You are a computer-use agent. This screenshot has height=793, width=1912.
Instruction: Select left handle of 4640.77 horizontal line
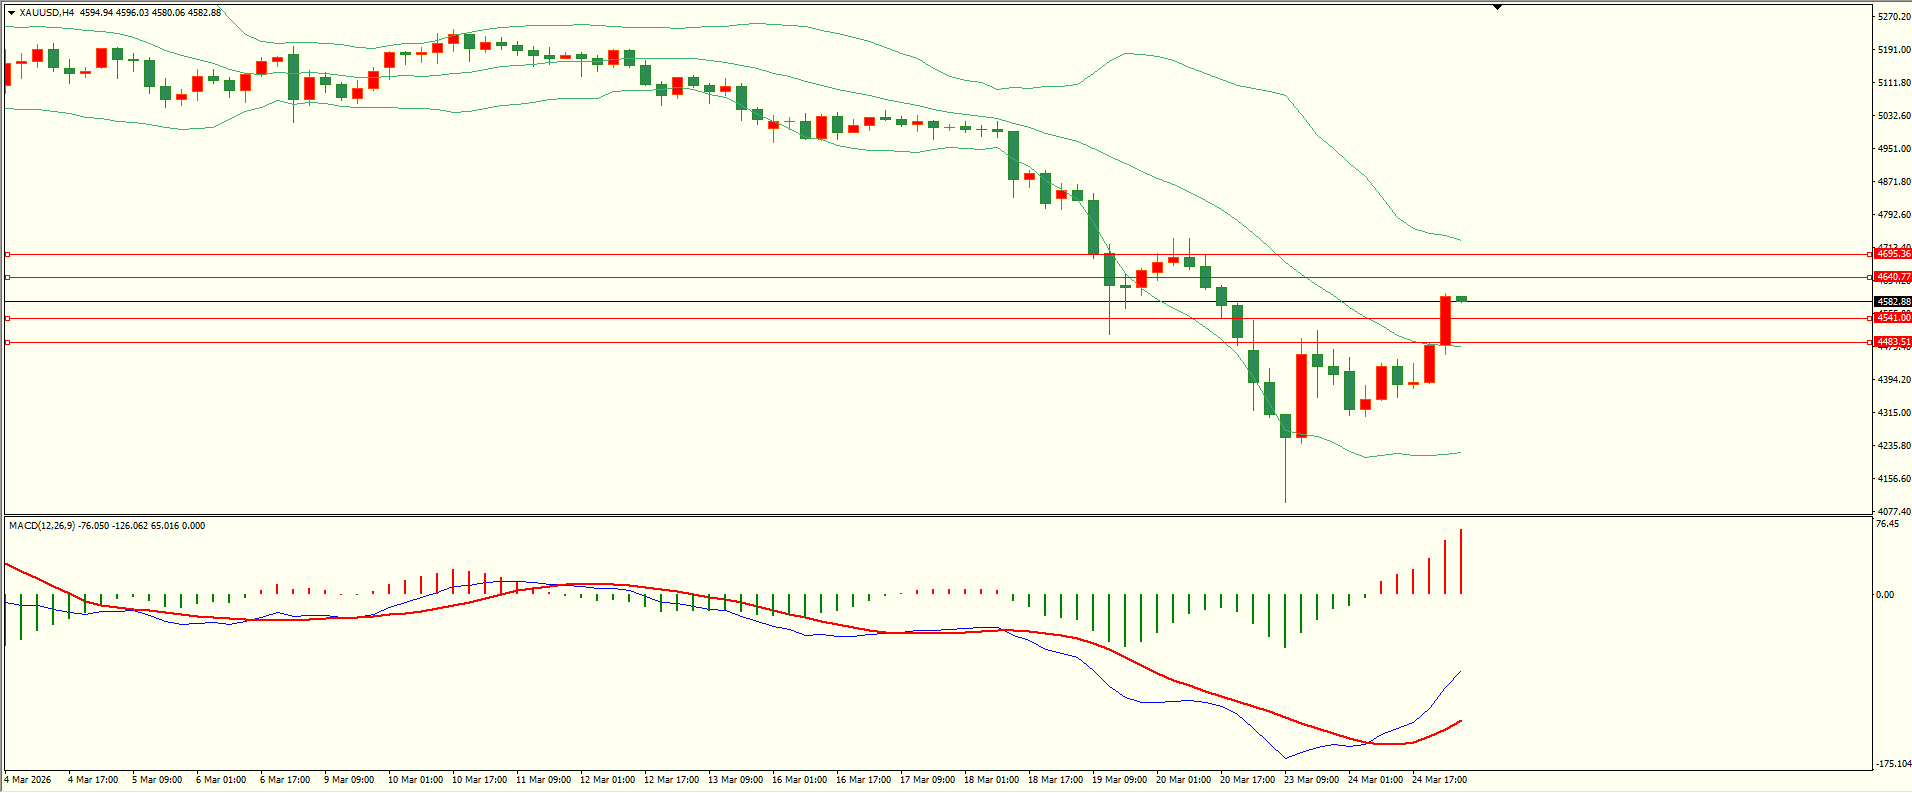coord(8,277)
